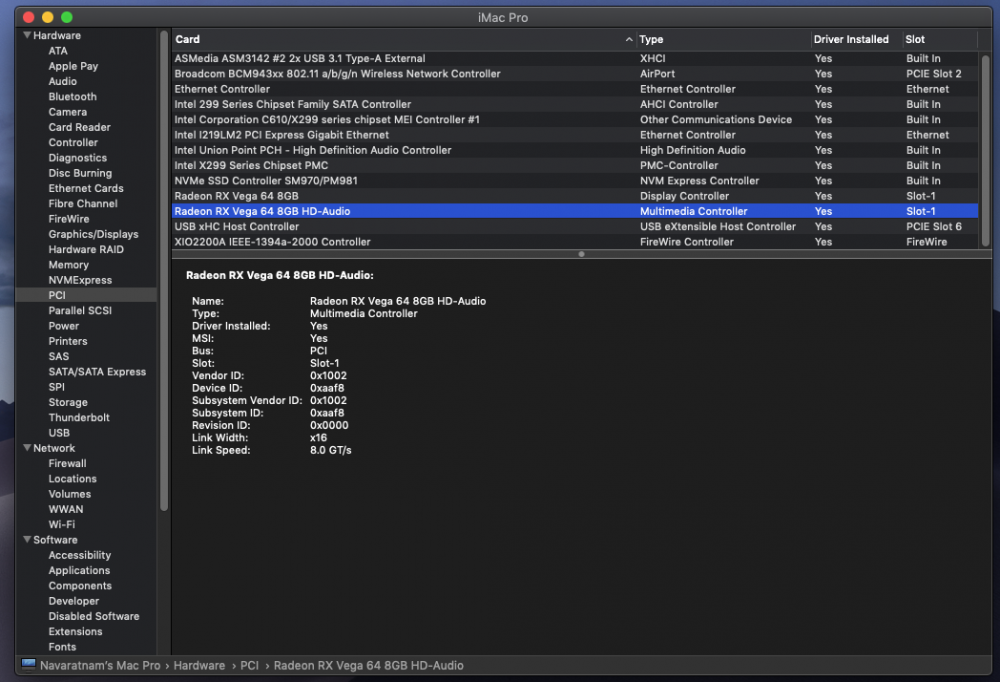
Task: Select the Radeon RX Vega 64 8GB row
Action: click(x=575, y=196)
